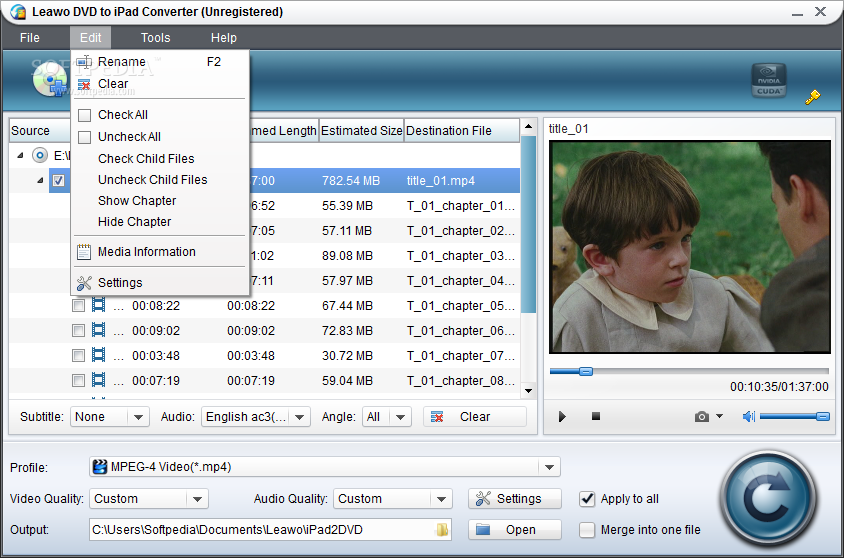Click the NVIDIA CUDA acceleration icon
The height and width of the screenshot is (558, 844).
pos(769,81)
